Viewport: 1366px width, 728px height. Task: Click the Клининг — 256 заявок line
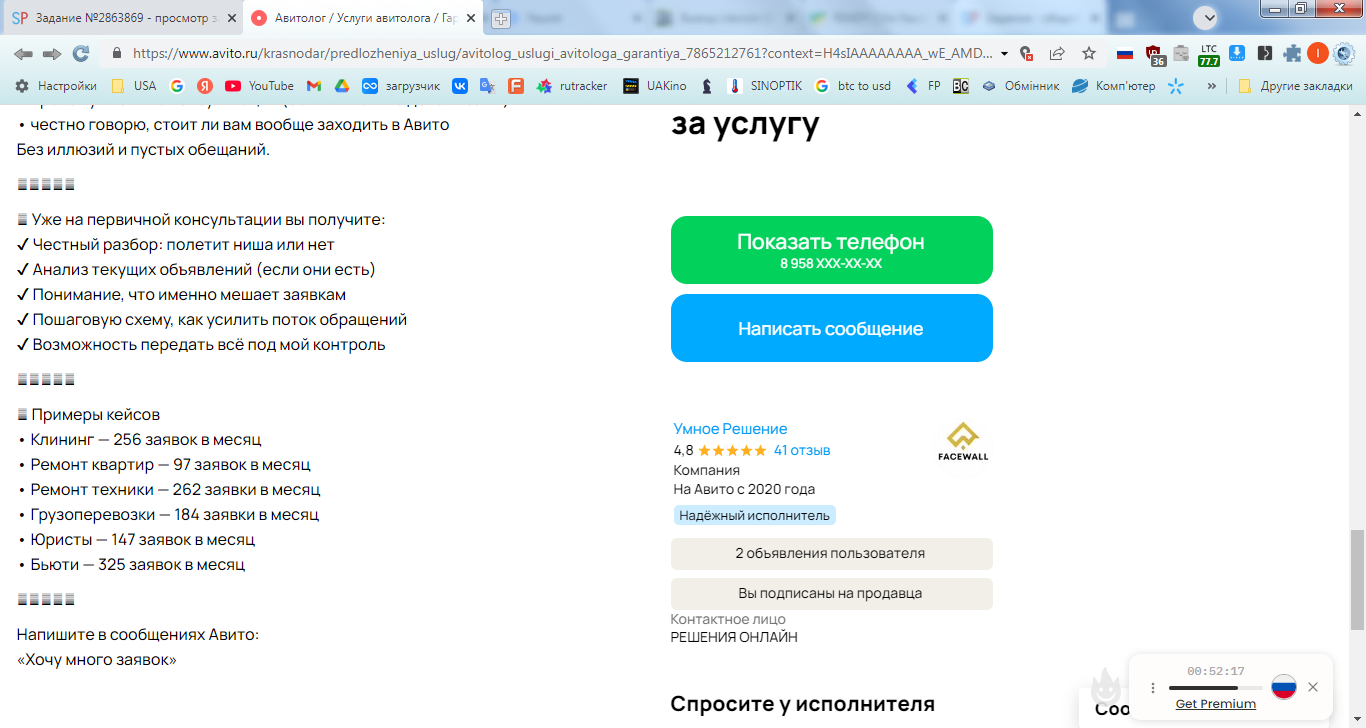click(x=139, y=439)
